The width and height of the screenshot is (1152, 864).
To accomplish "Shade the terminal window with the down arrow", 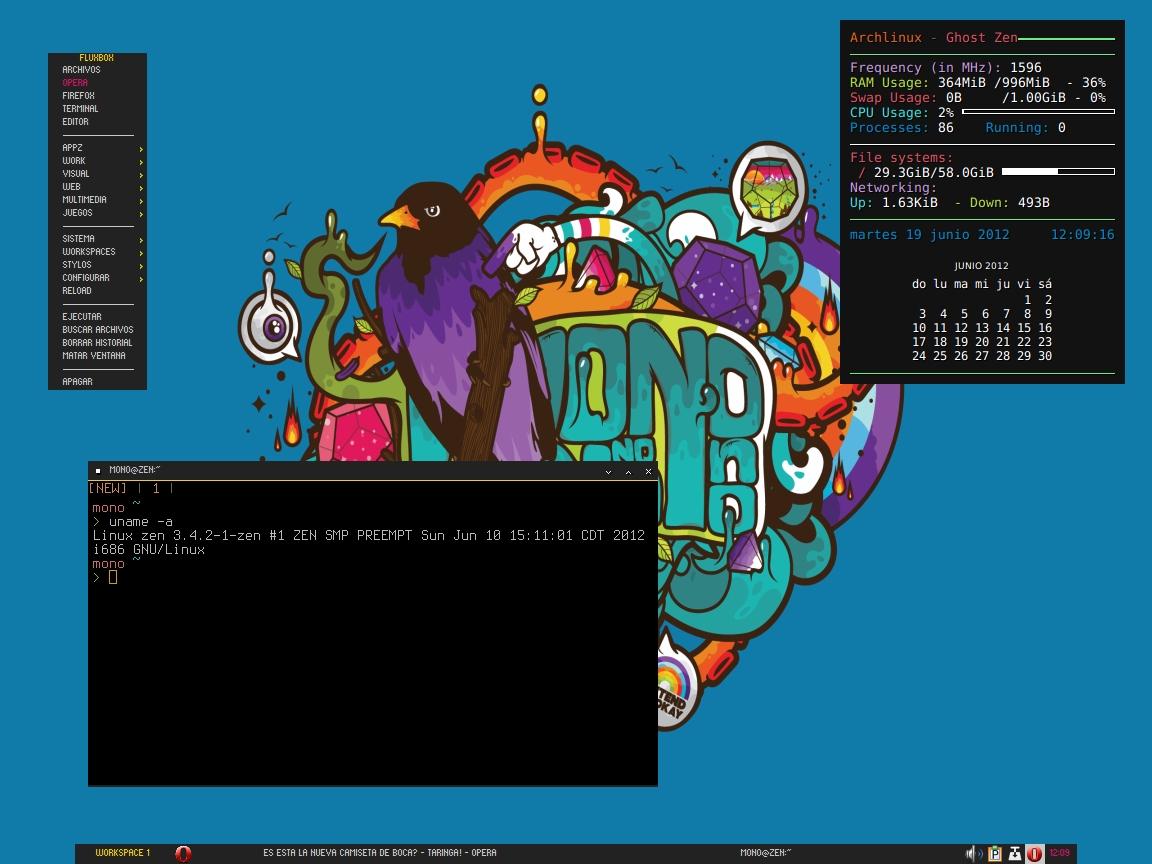I will (608, 472).
